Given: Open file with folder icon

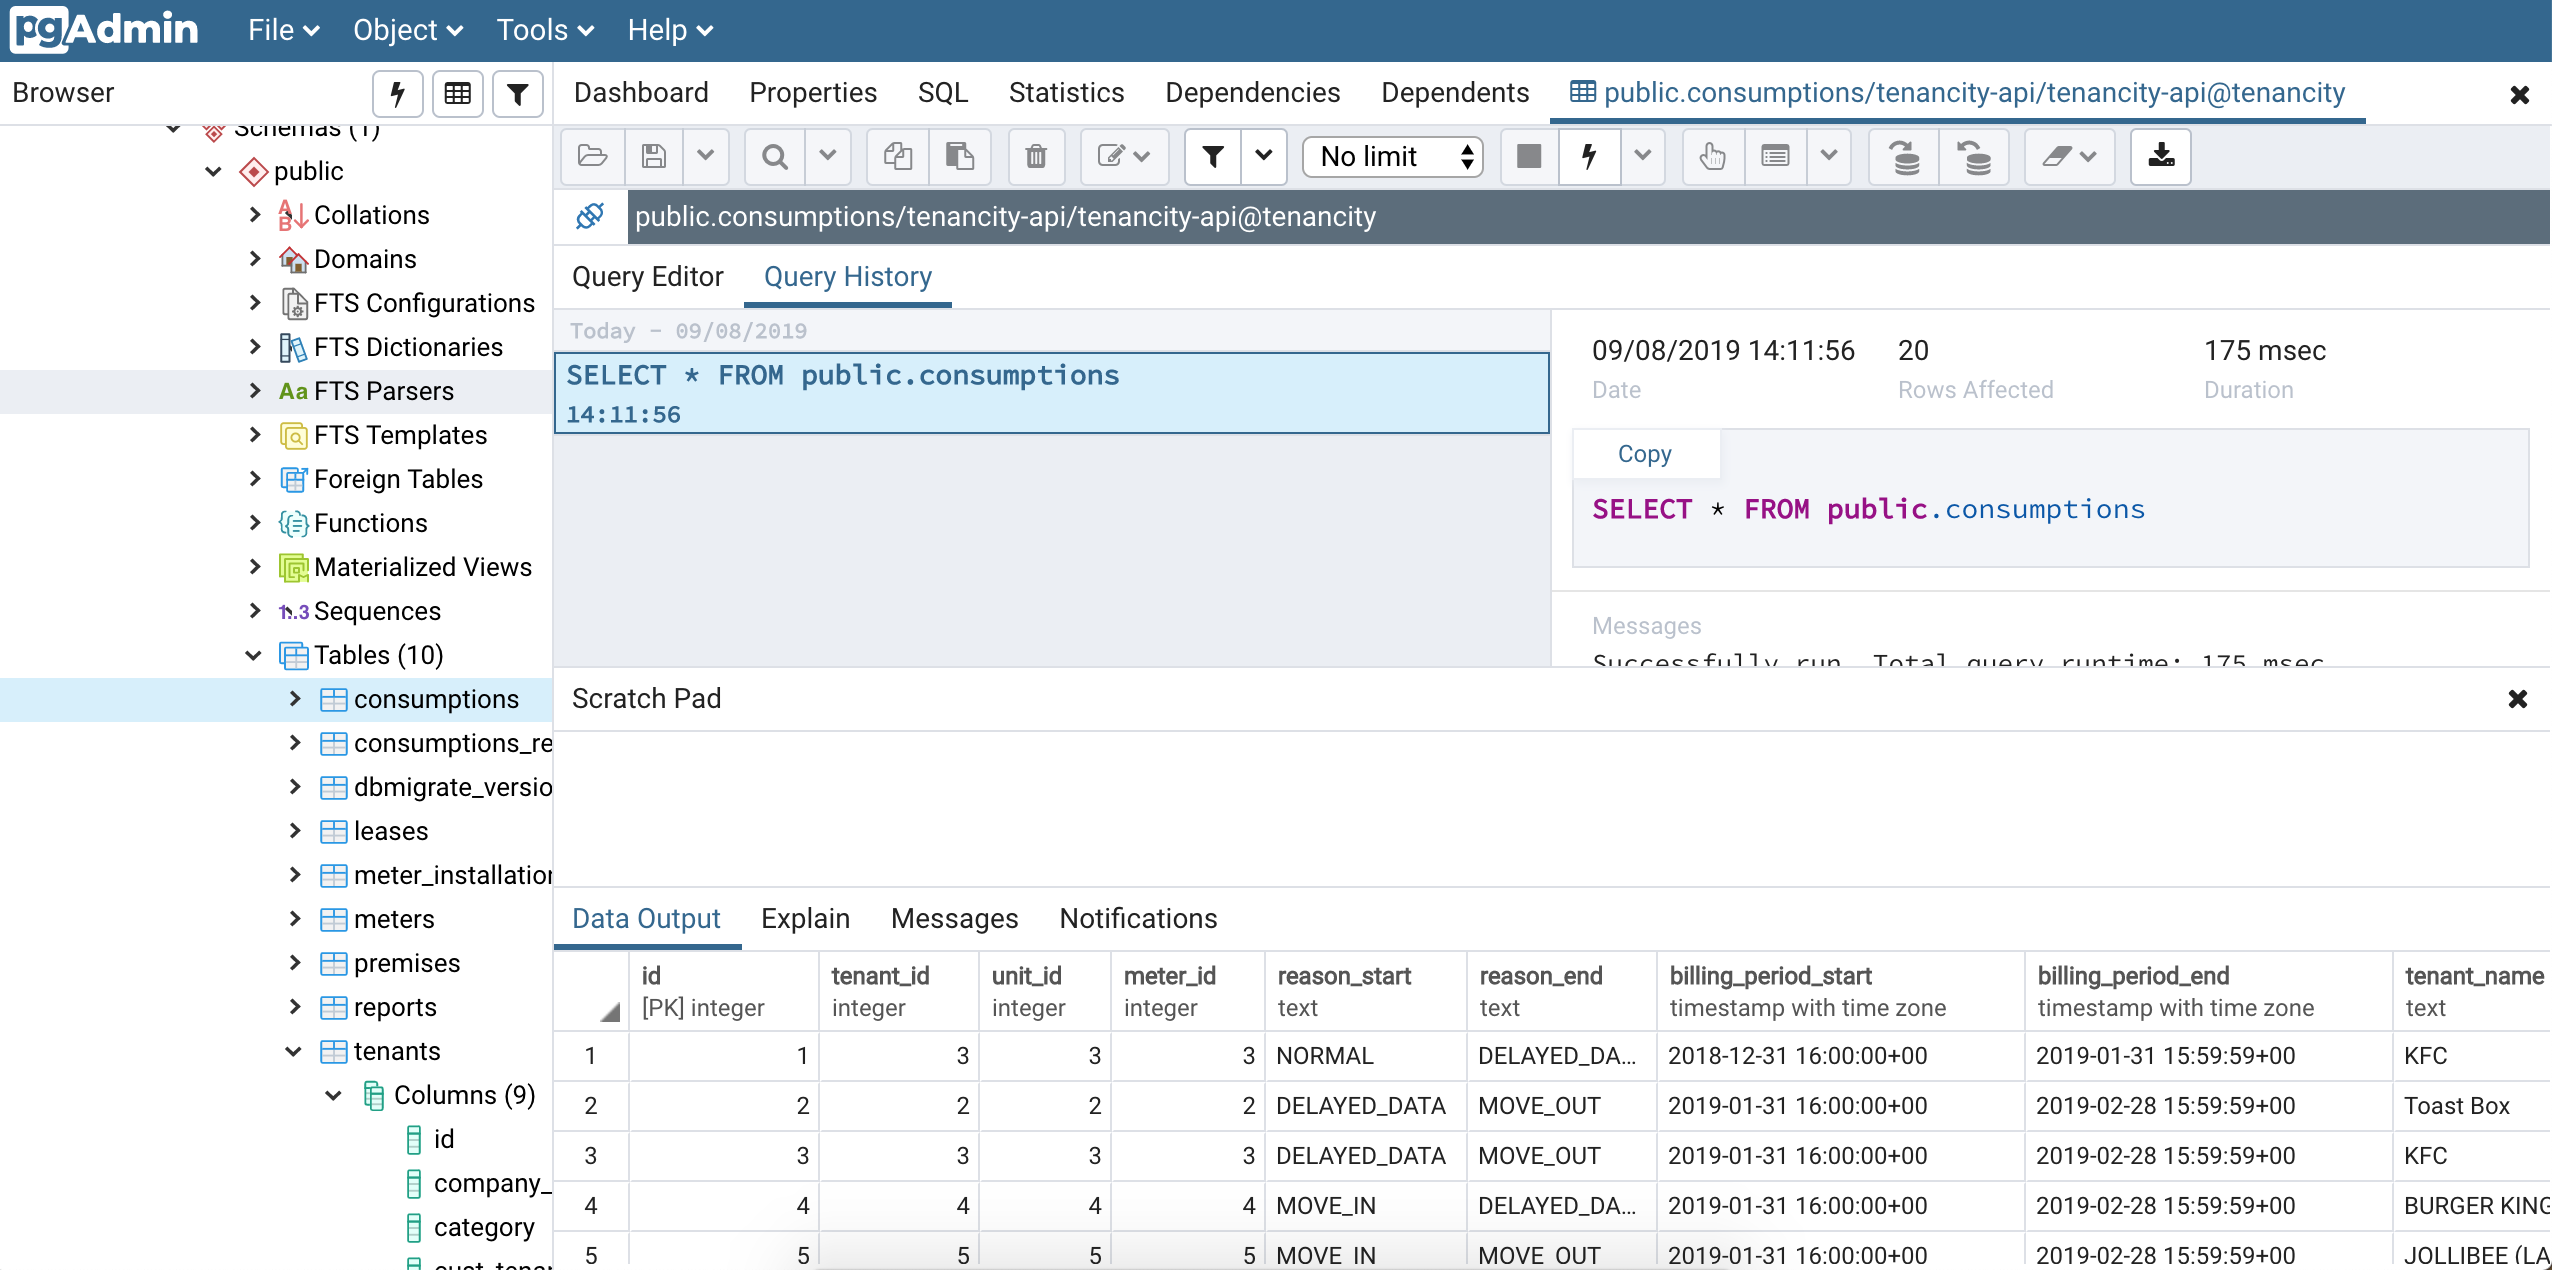Looking at the screenshot, I should (x=592, y=157).
